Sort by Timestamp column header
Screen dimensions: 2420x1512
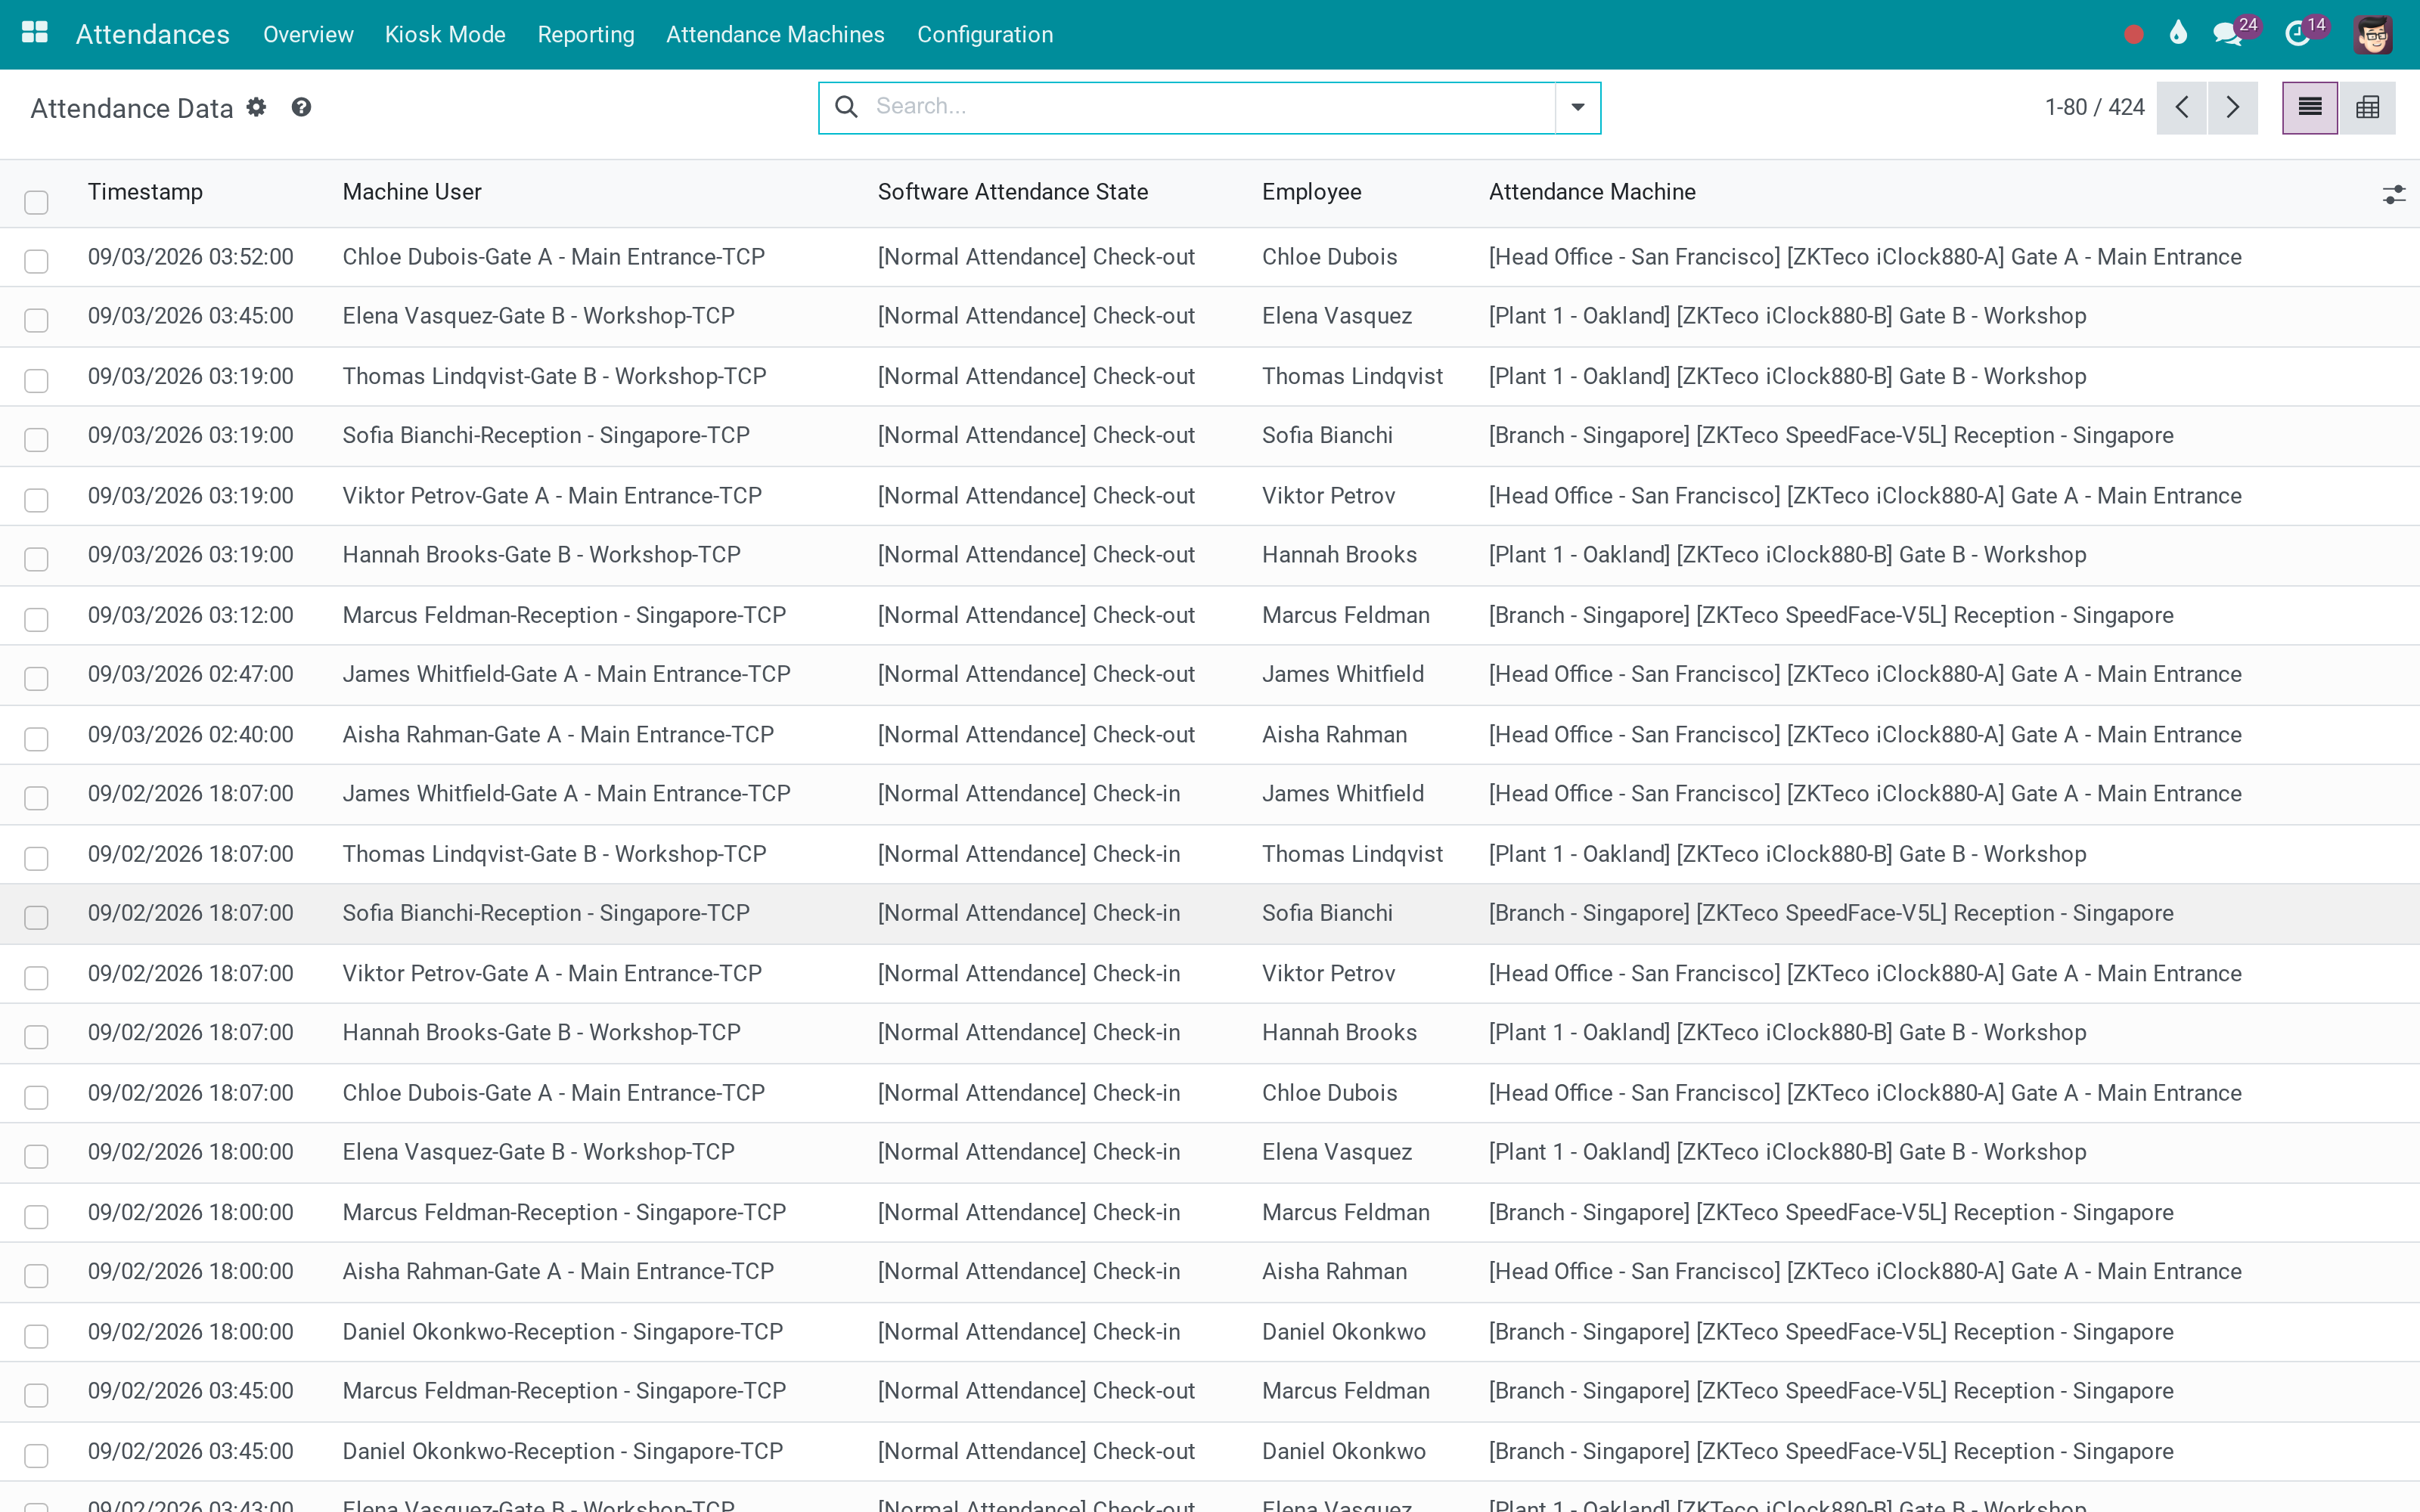tap(145, 192)
